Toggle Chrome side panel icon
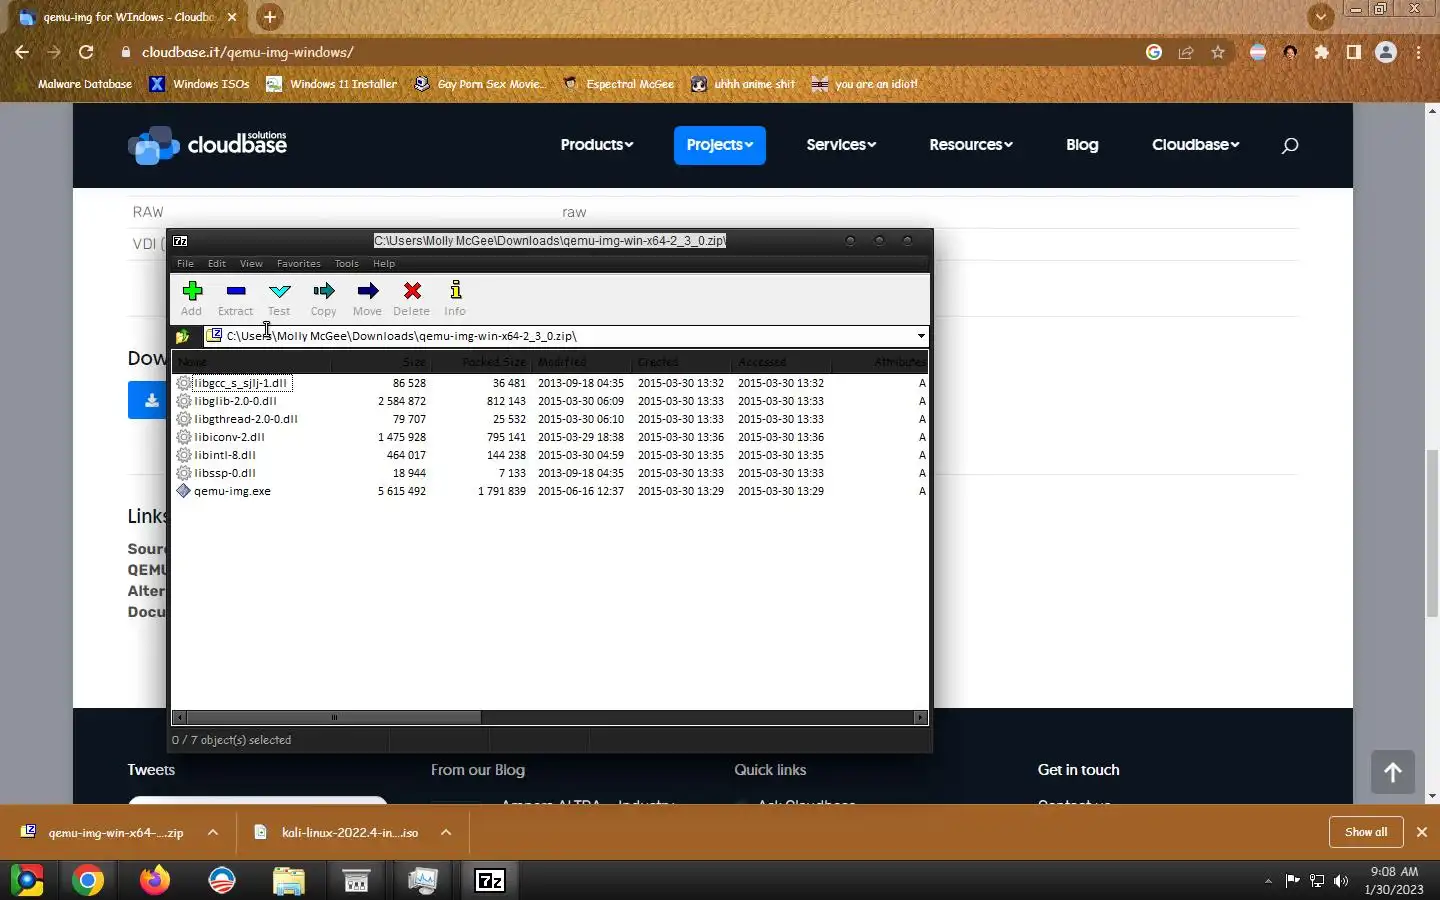Viewport: 1440px width, 900px height. (1354, 52)
